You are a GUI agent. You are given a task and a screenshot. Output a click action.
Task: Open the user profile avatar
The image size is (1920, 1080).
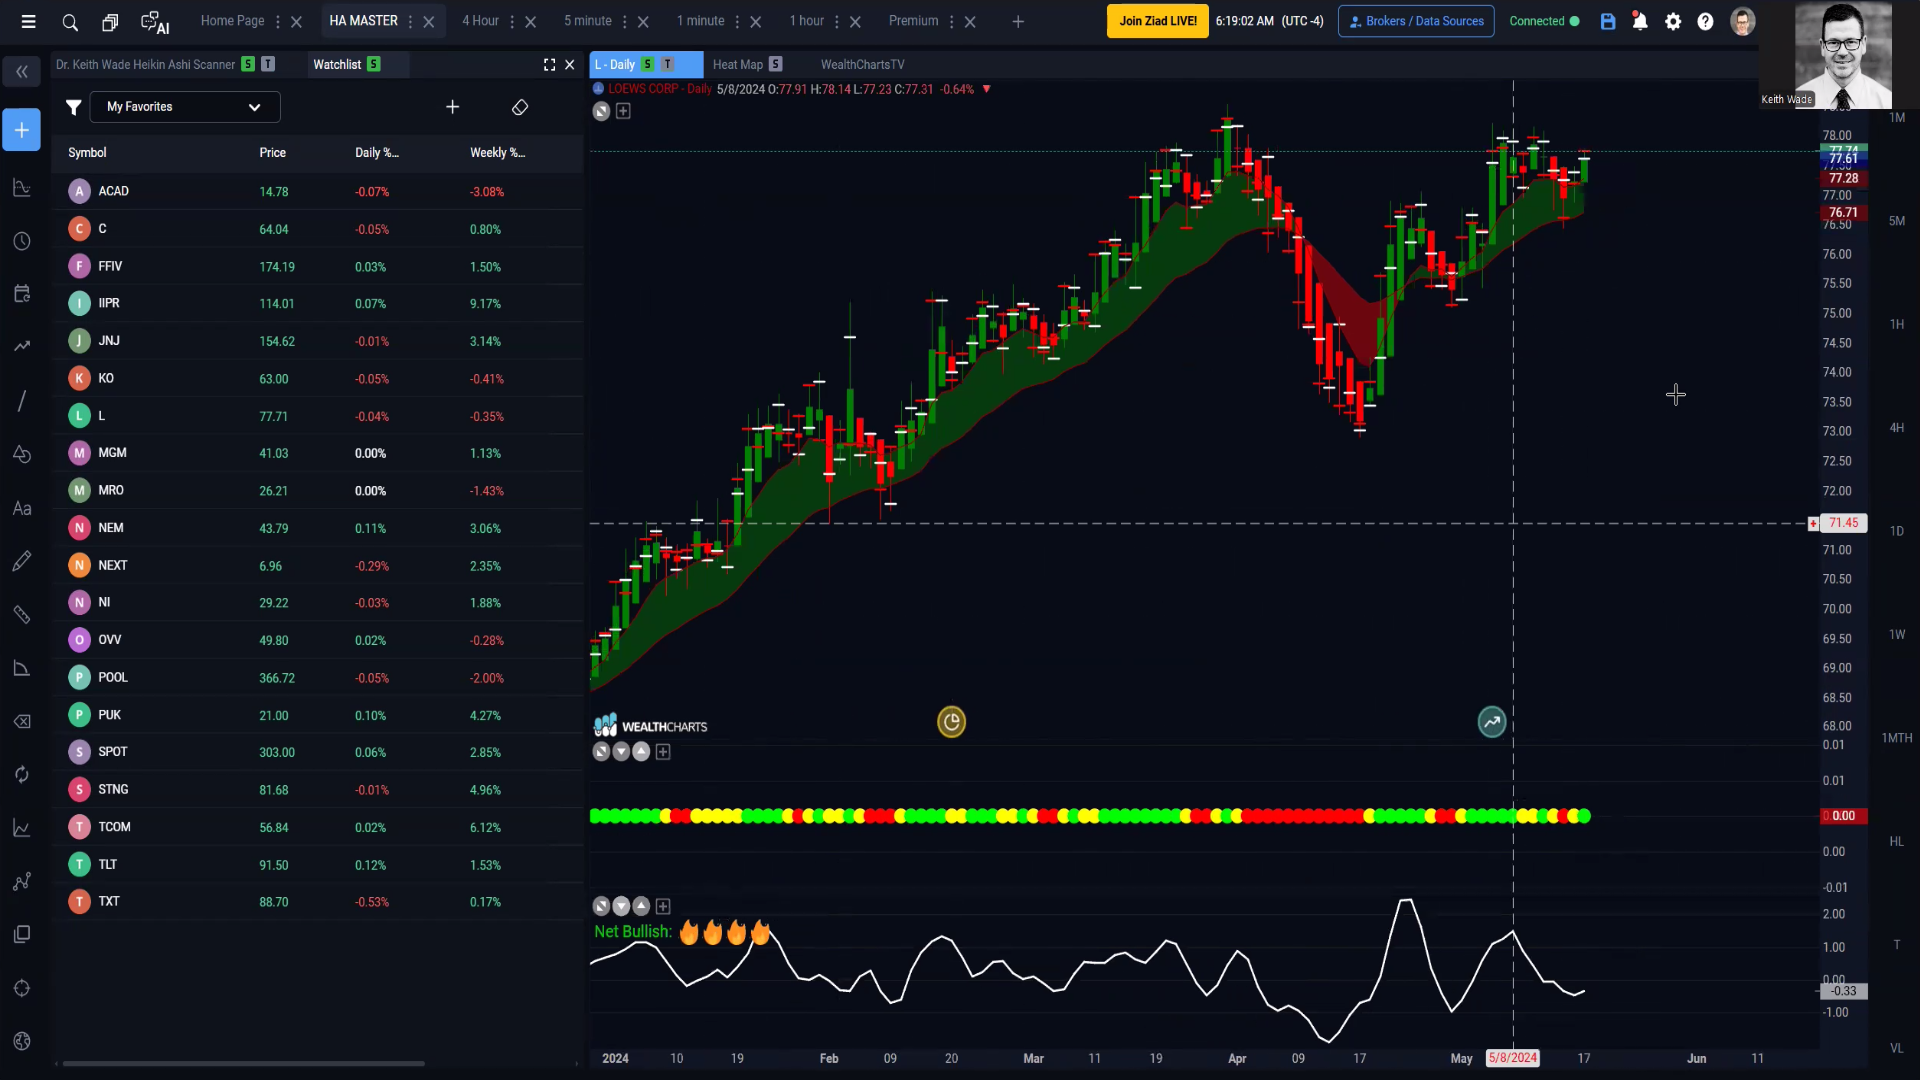1742,21
